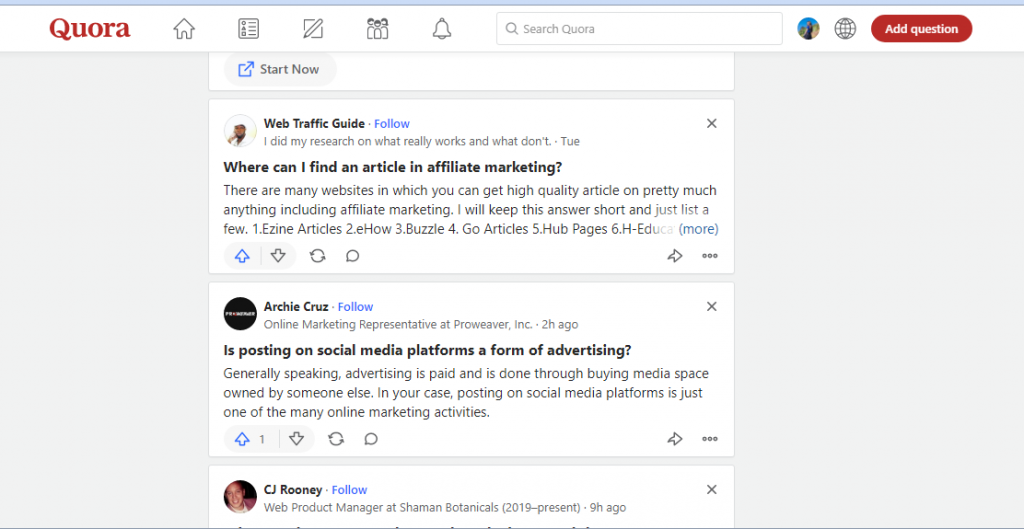The height and width of the screenshot is (529, 1024).
Task: Upvote the Web Traffic Guide answer
Action: (x=242, y=256)
